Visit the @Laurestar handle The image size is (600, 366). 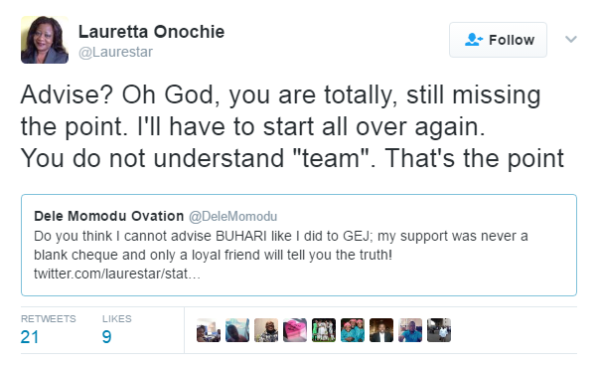tap(116, 52)
